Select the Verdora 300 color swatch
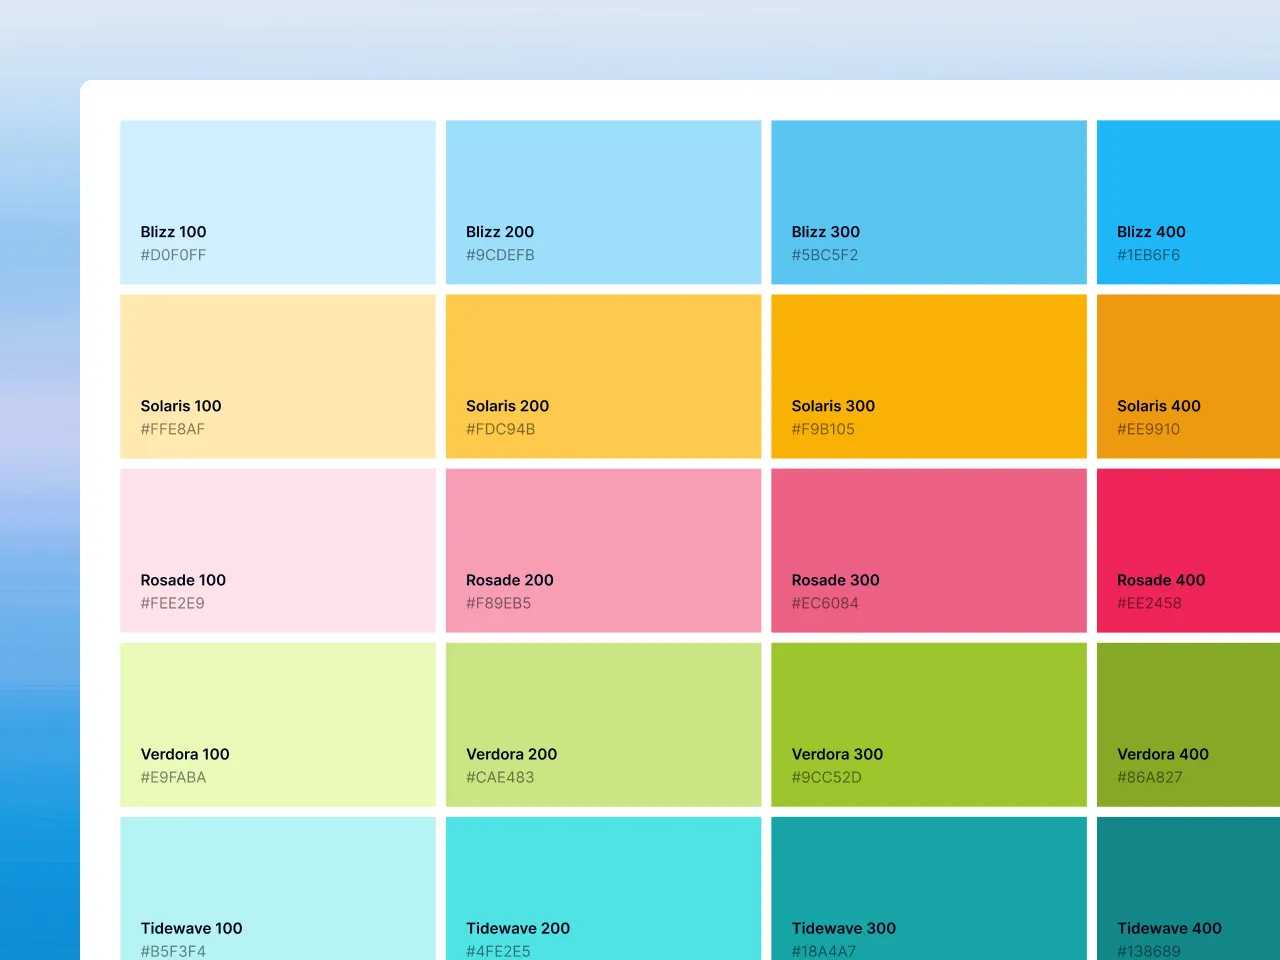This screenshot has height=960, width=1280. click(x=929, y=724)
